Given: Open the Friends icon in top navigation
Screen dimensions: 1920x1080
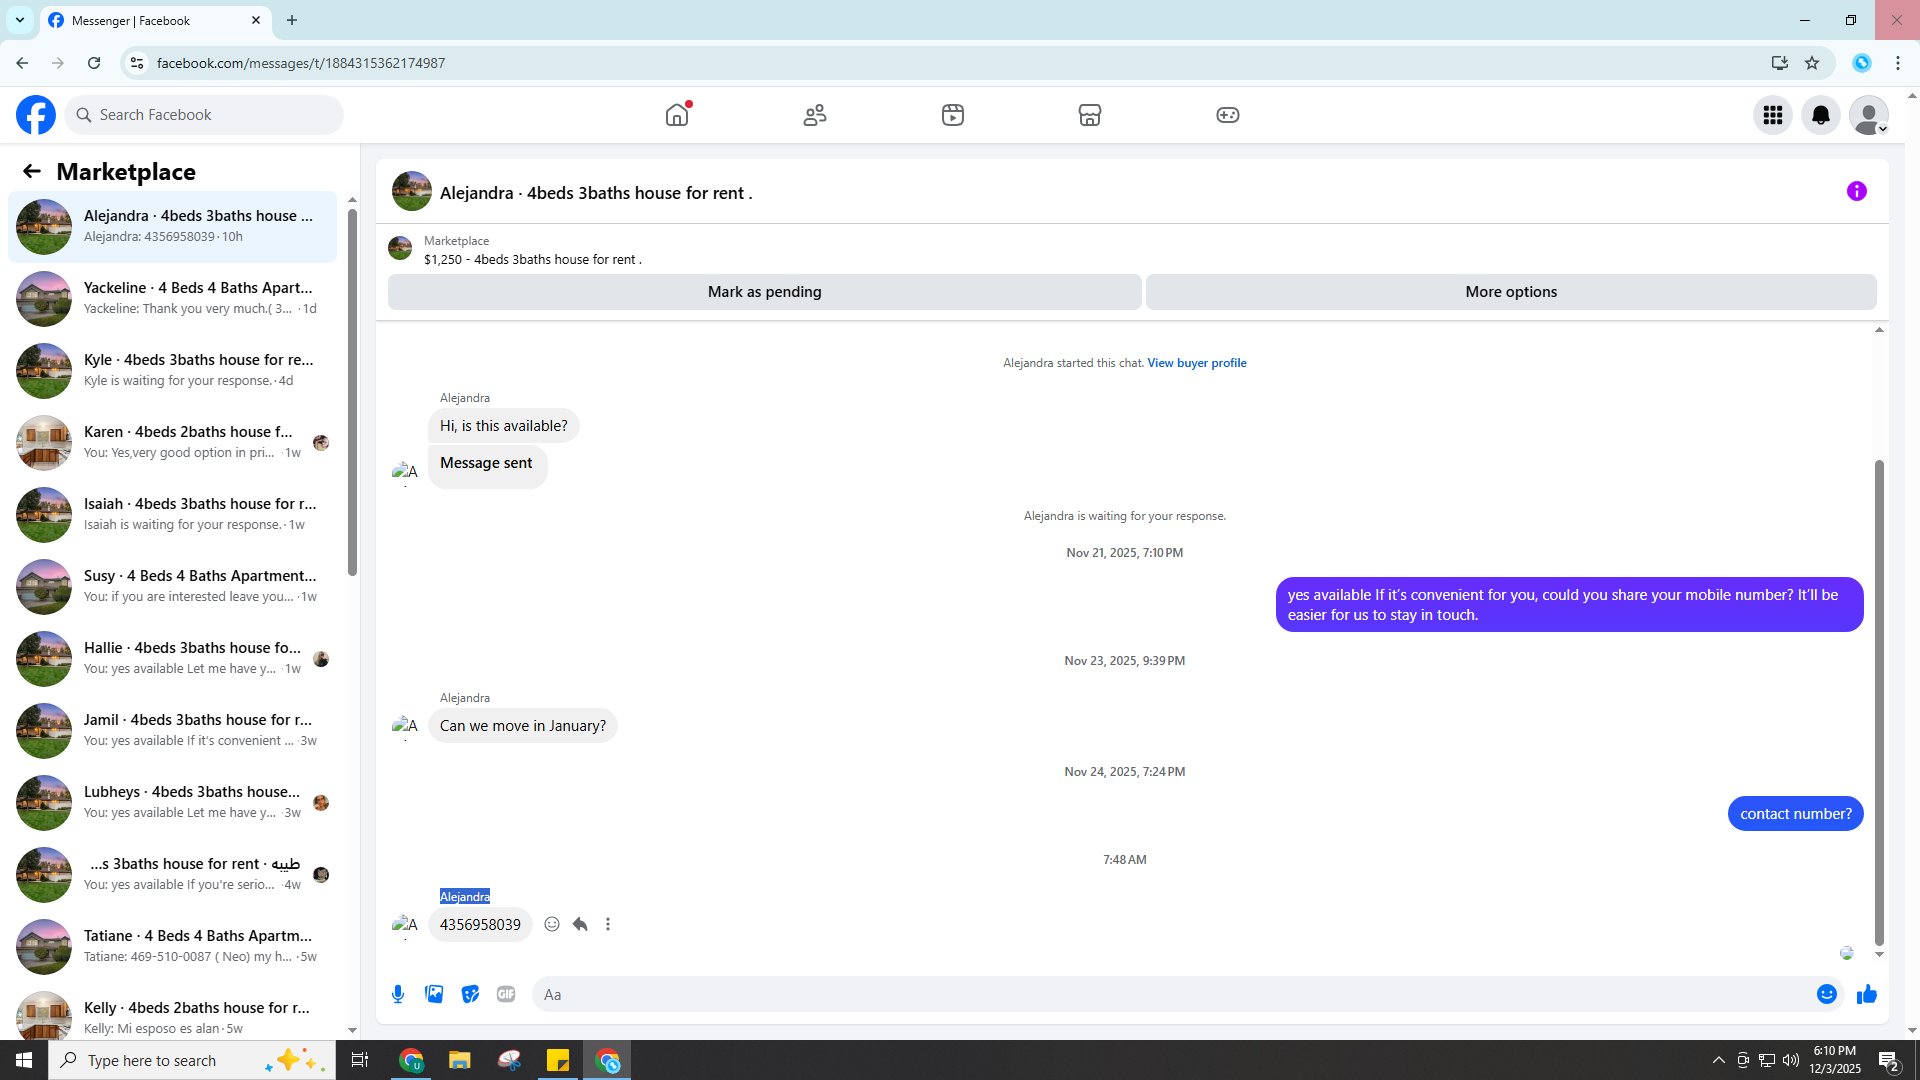Looking at the screenshot, I should point(815,115).
